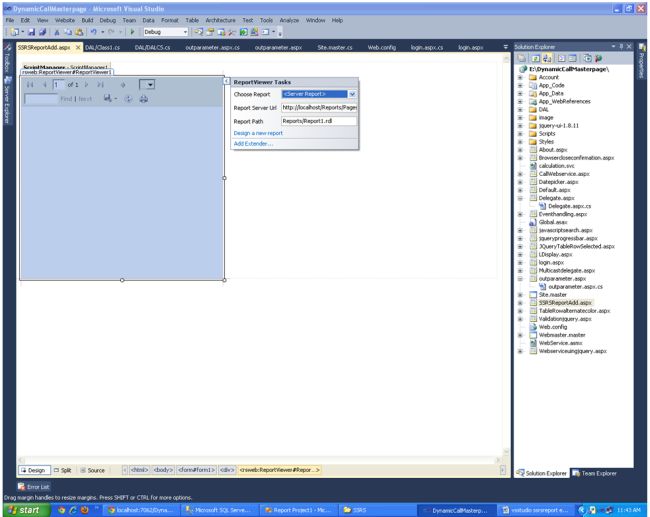Click the View Code icon in Solution Explorer
Screen dimensions: 650x517
click(x=561, y=58)
